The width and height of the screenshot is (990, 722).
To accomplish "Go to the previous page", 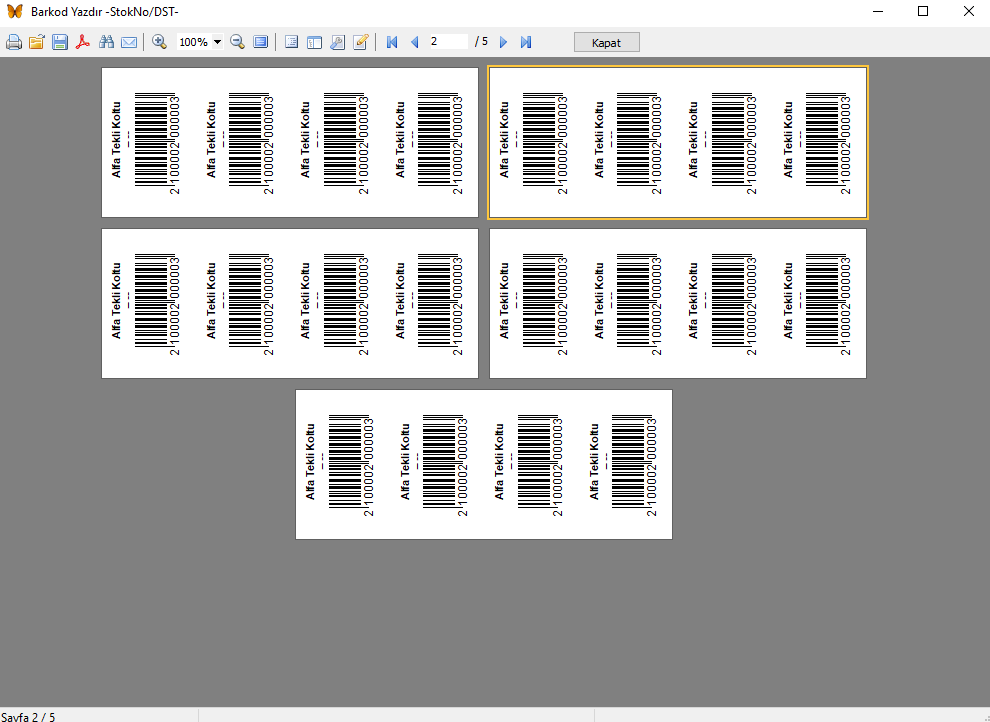I will point(415,42).
